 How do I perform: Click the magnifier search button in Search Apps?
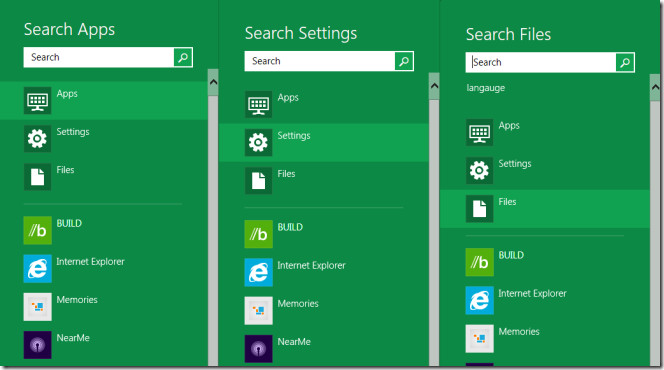pos(183,57)
